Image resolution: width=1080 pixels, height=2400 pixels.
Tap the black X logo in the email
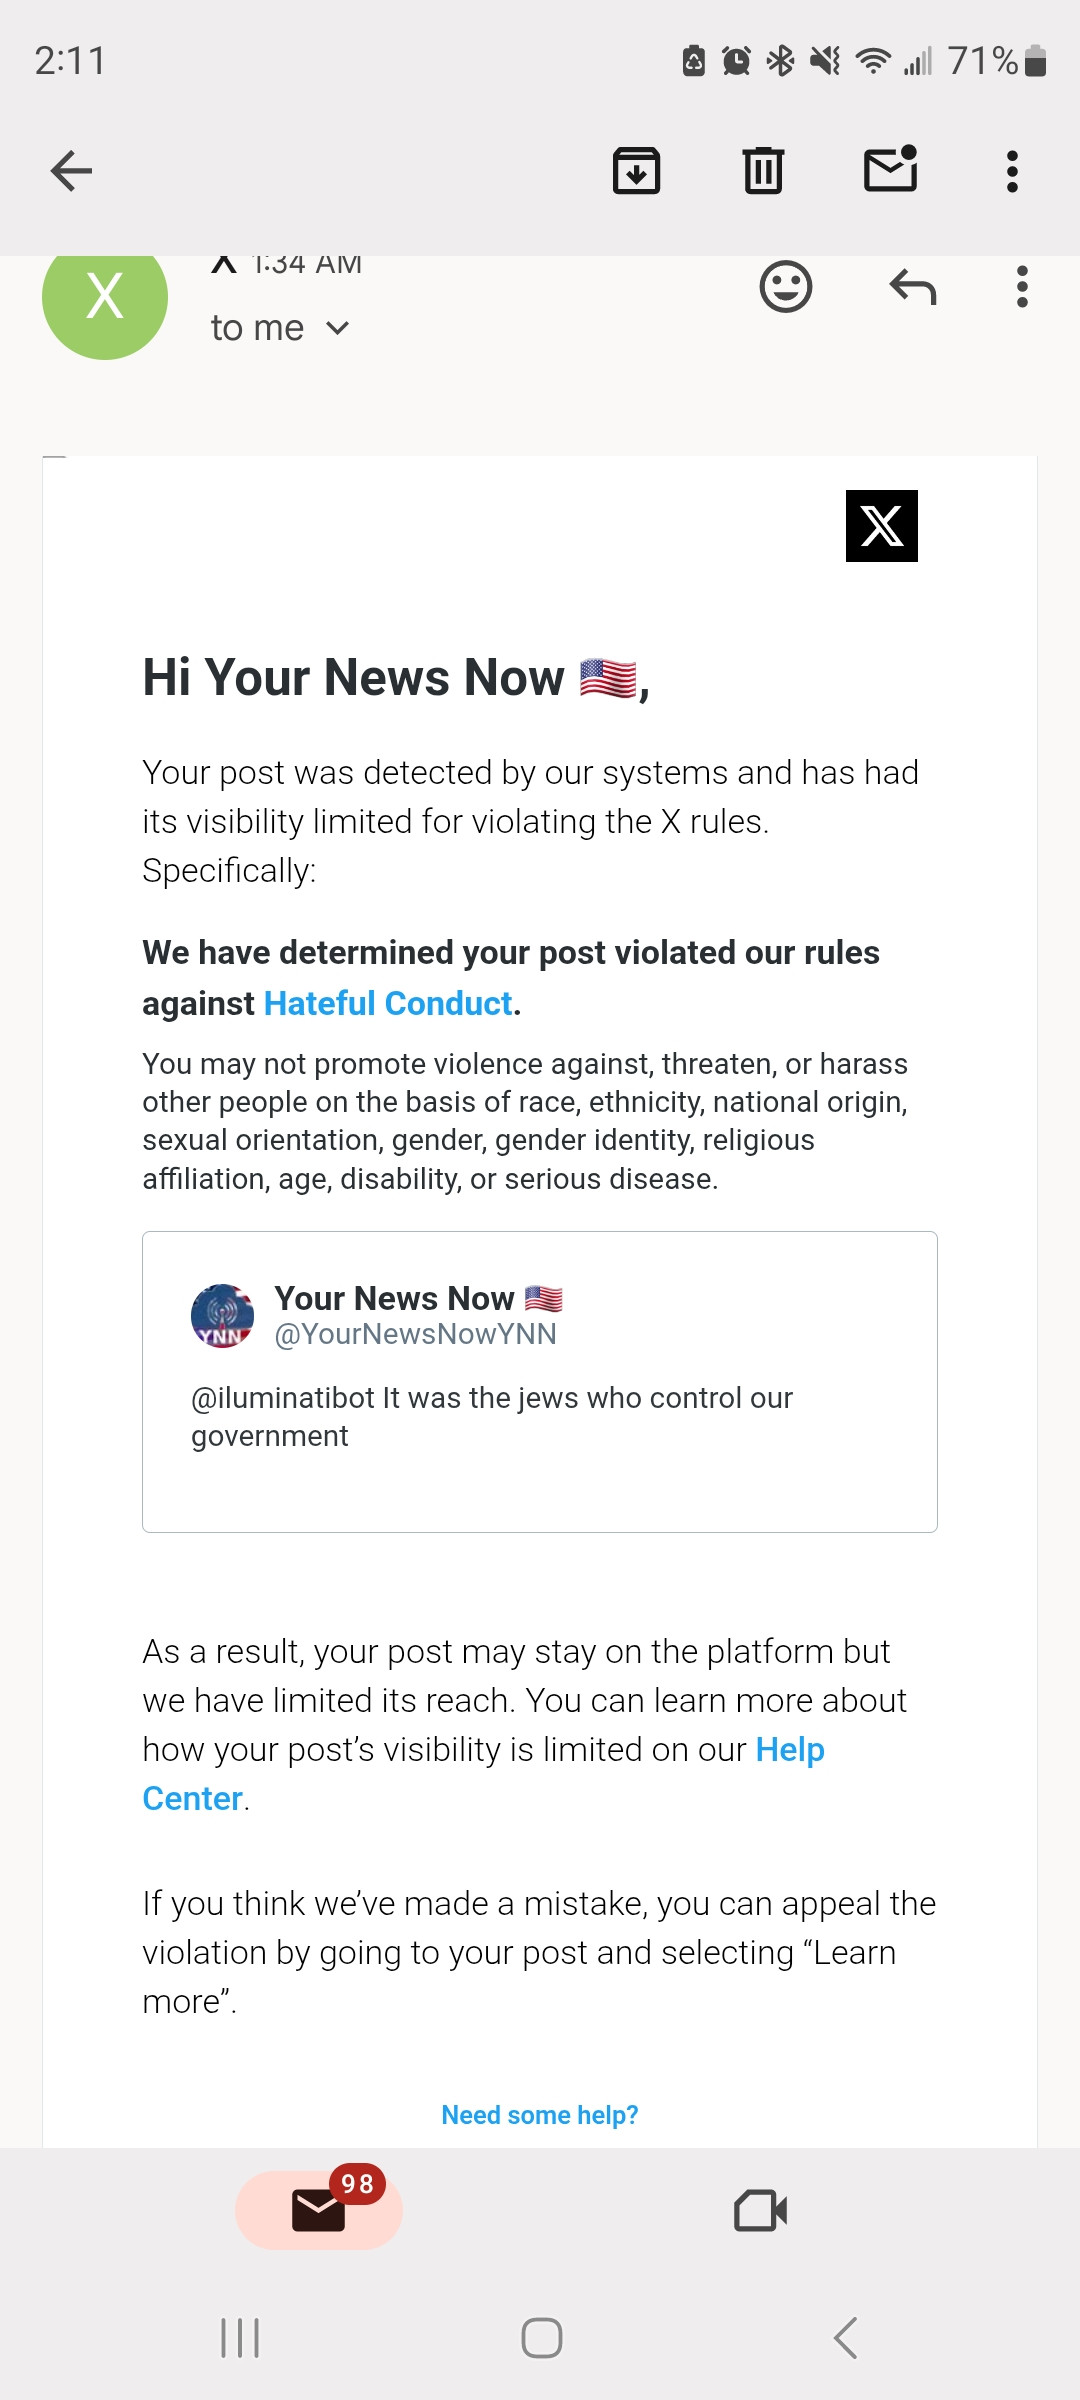882,526
